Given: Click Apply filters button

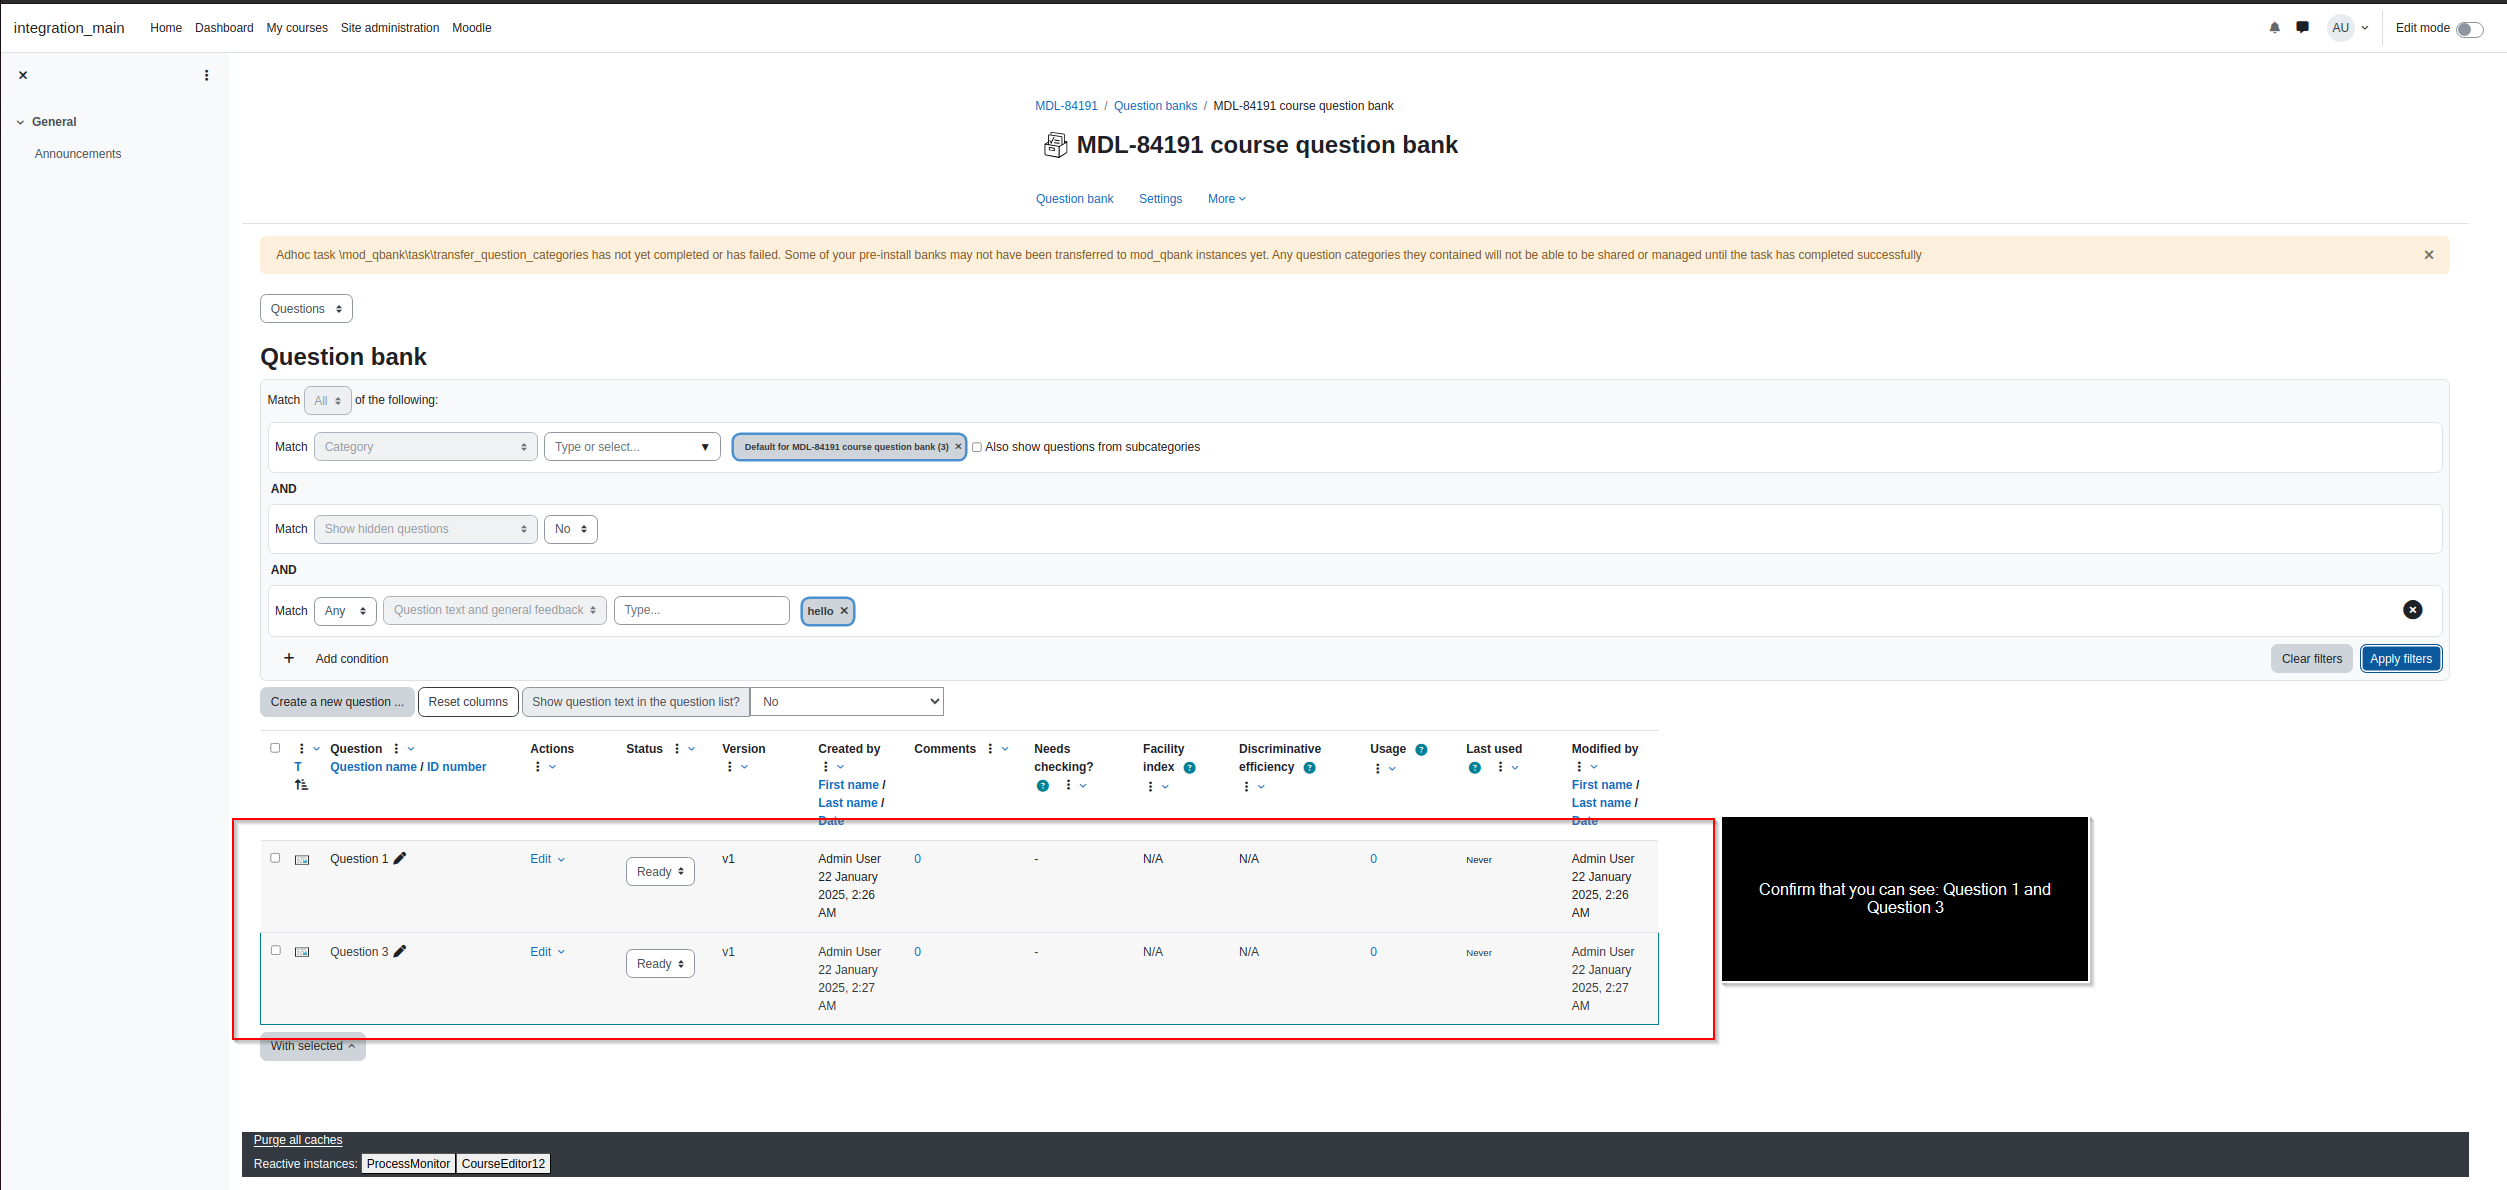Looking at the screenshot, I should click(2400, 659).
